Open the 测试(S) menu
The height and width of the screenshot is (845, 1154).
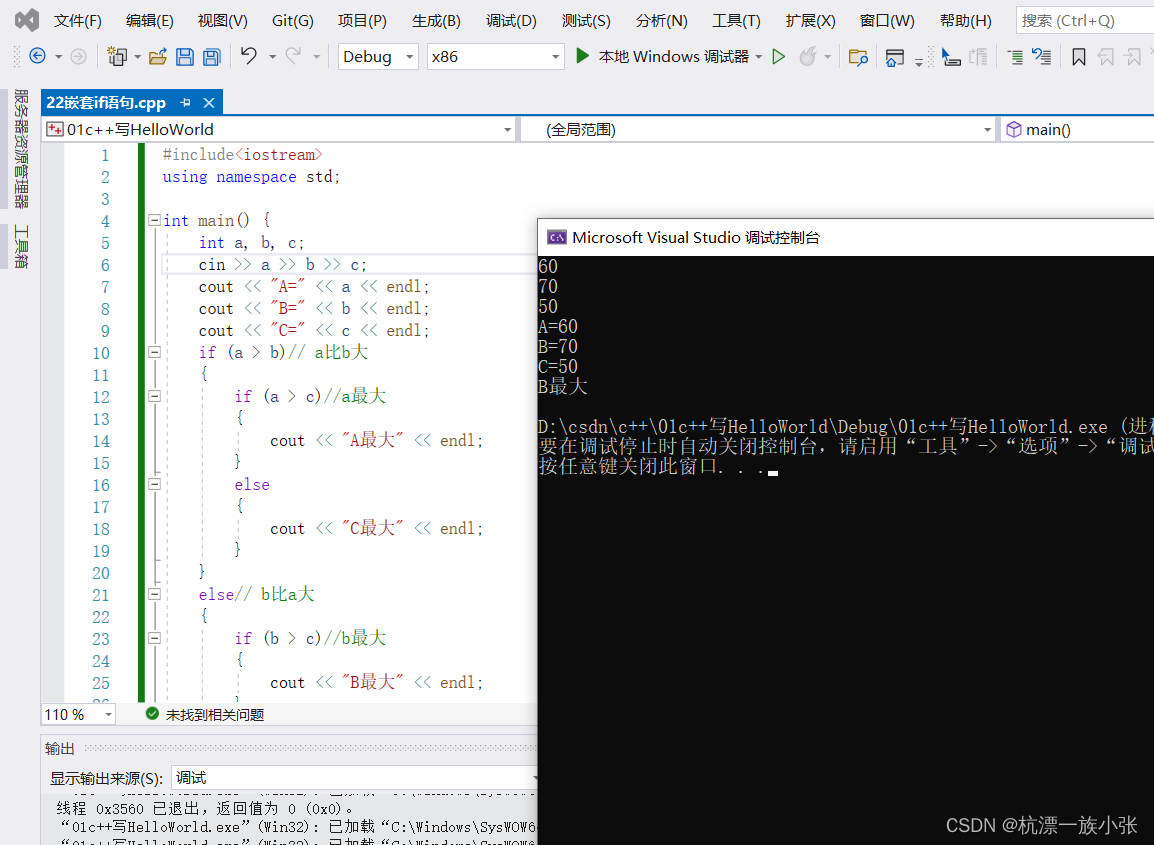click(586, 21)
